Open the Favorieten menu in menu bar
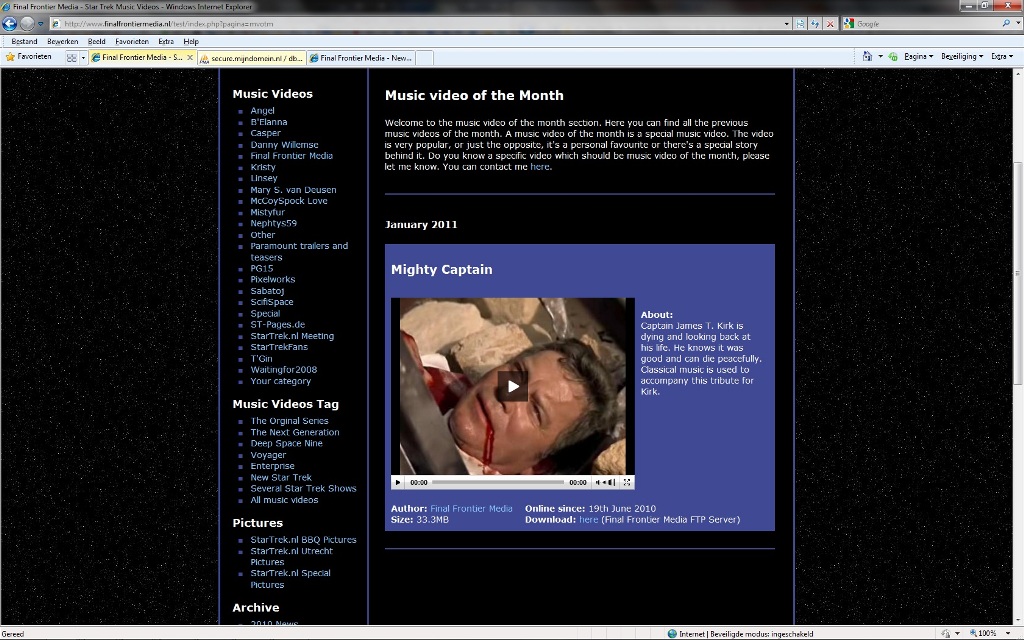This screenshot has width=1024, height=640. [132, 41]
